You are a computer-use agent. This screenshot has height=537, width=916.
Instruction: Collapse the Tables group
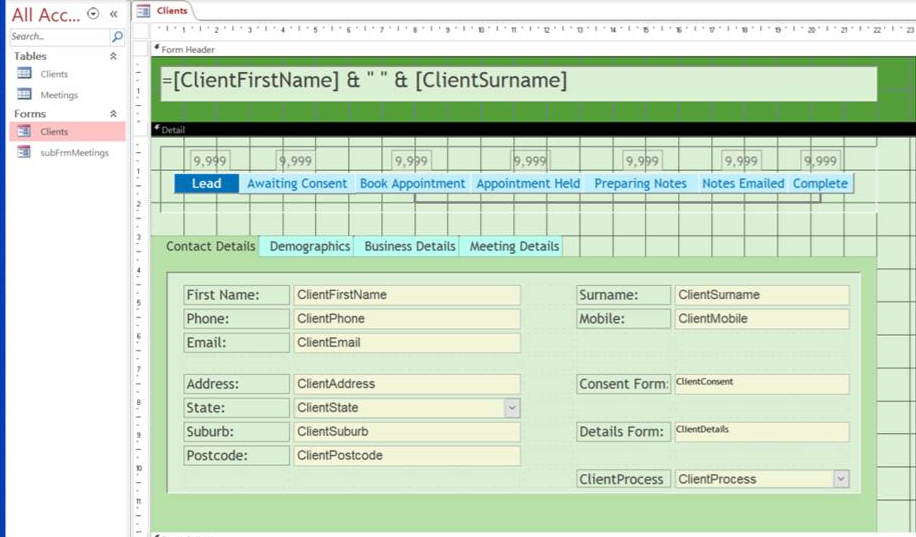click(x=113, y=56)
